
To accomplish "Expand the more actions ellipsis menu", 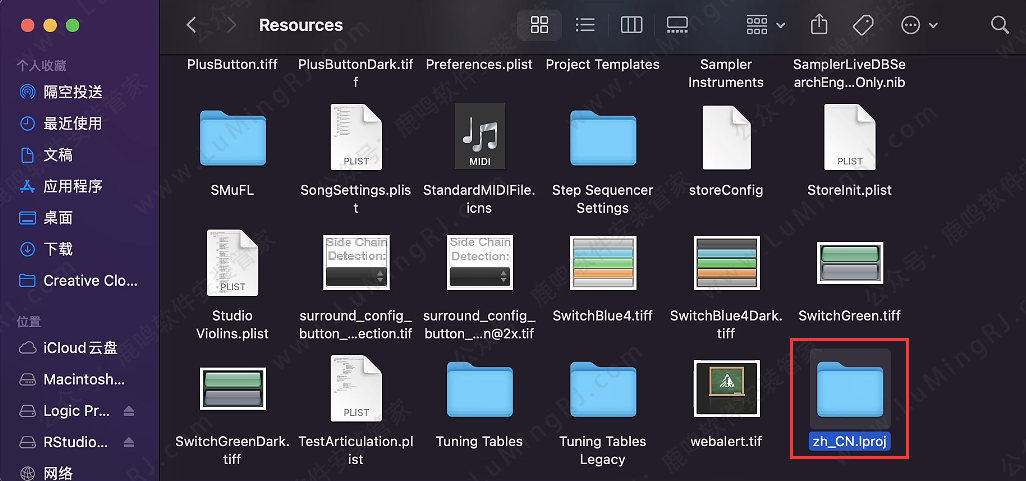I will (919, 25).
